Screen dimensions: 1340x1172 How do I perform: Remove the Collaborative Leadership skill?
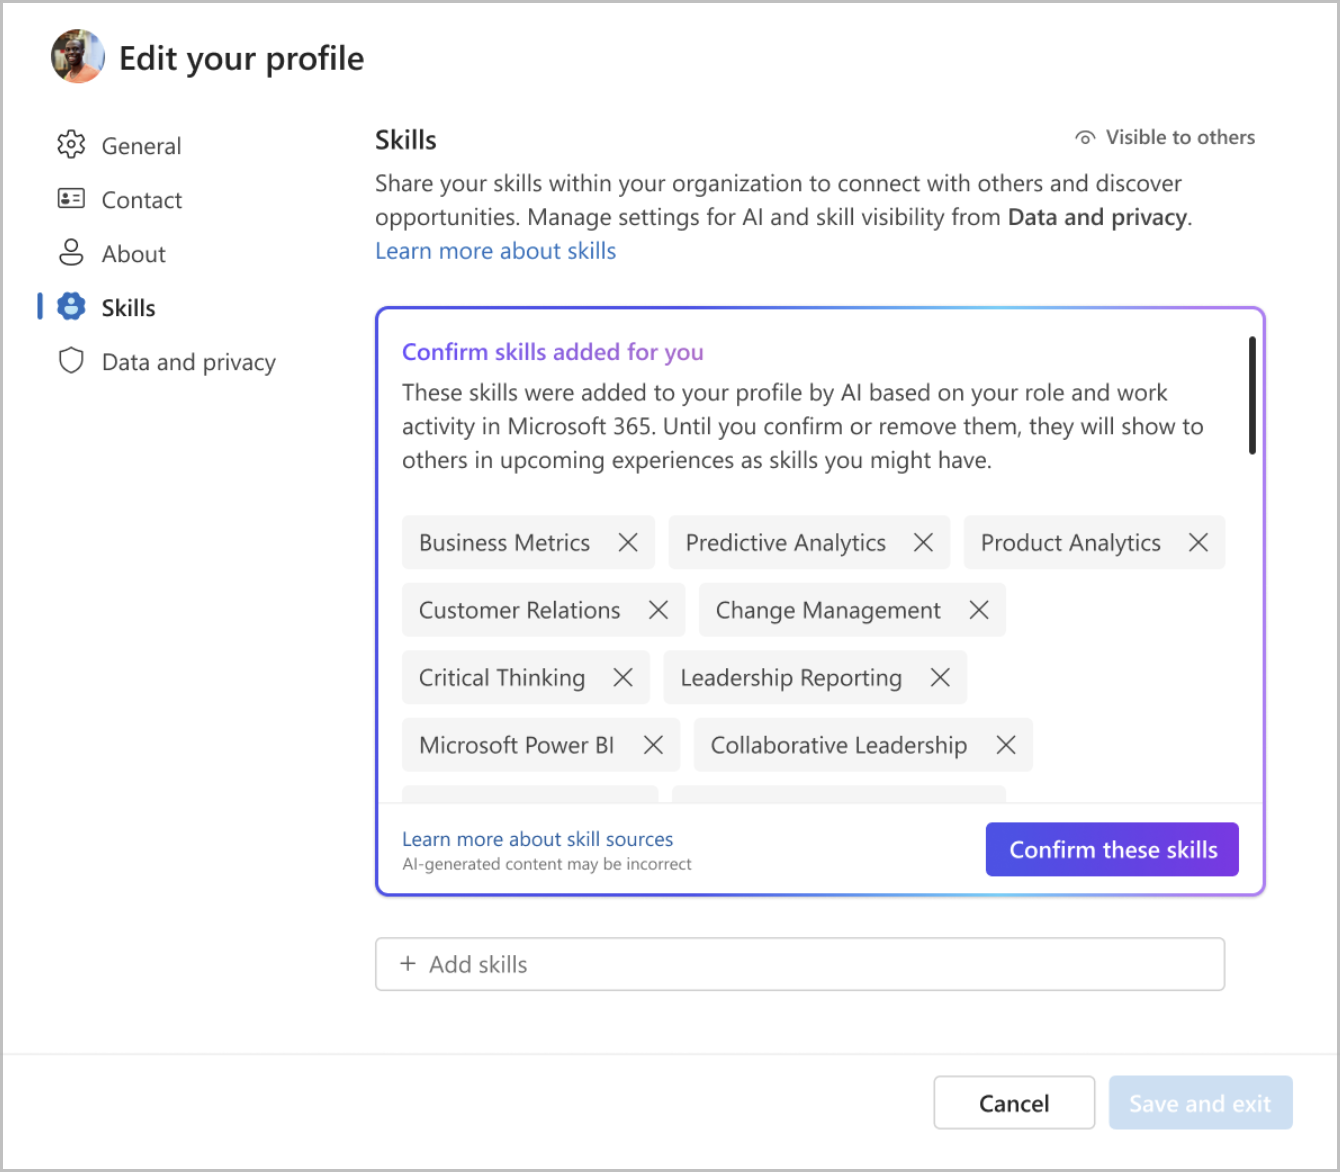[1006, 744]
